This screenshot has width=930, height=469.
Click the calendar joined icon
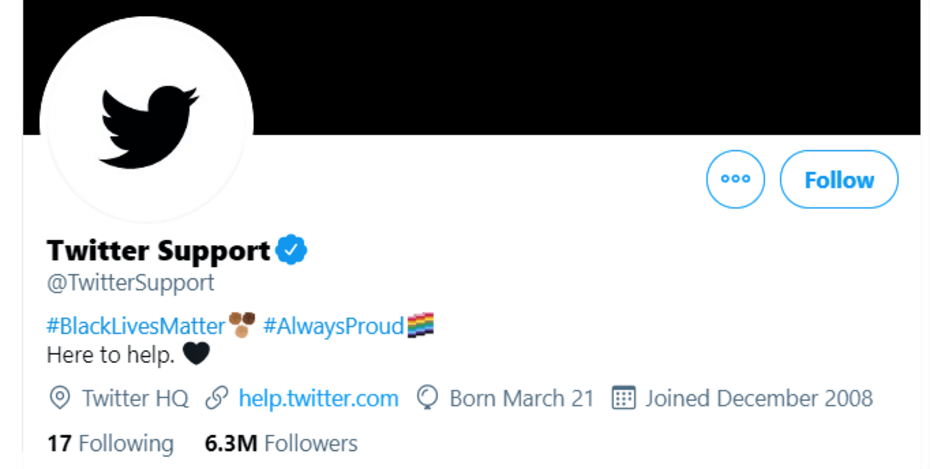624,398
